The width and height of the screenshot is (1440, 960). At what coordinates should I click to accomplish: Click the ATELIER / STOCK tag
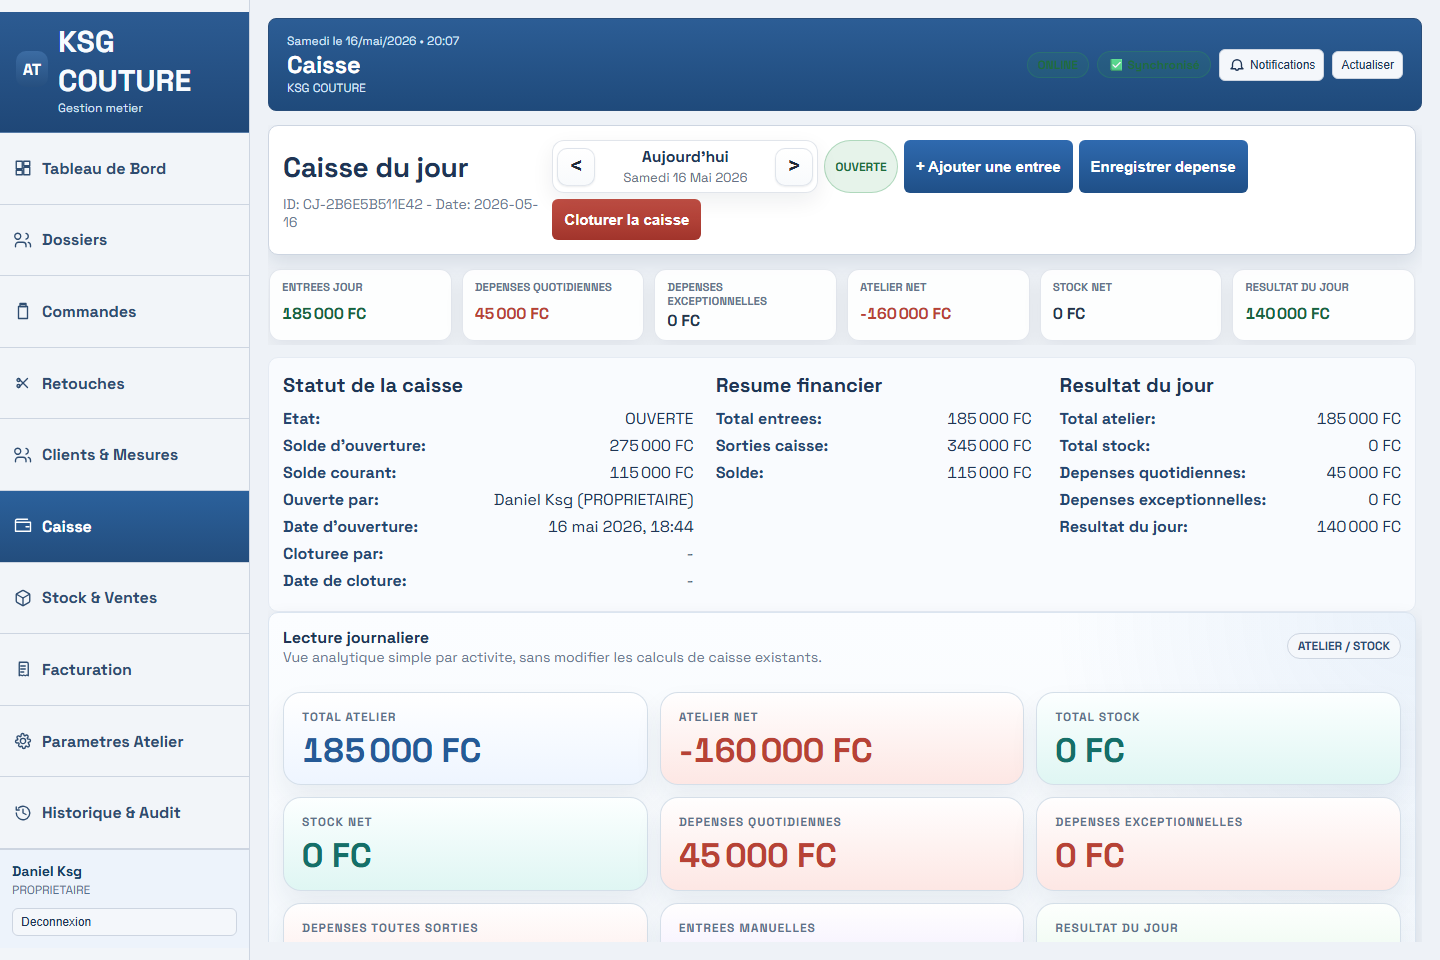point(1343,646)
